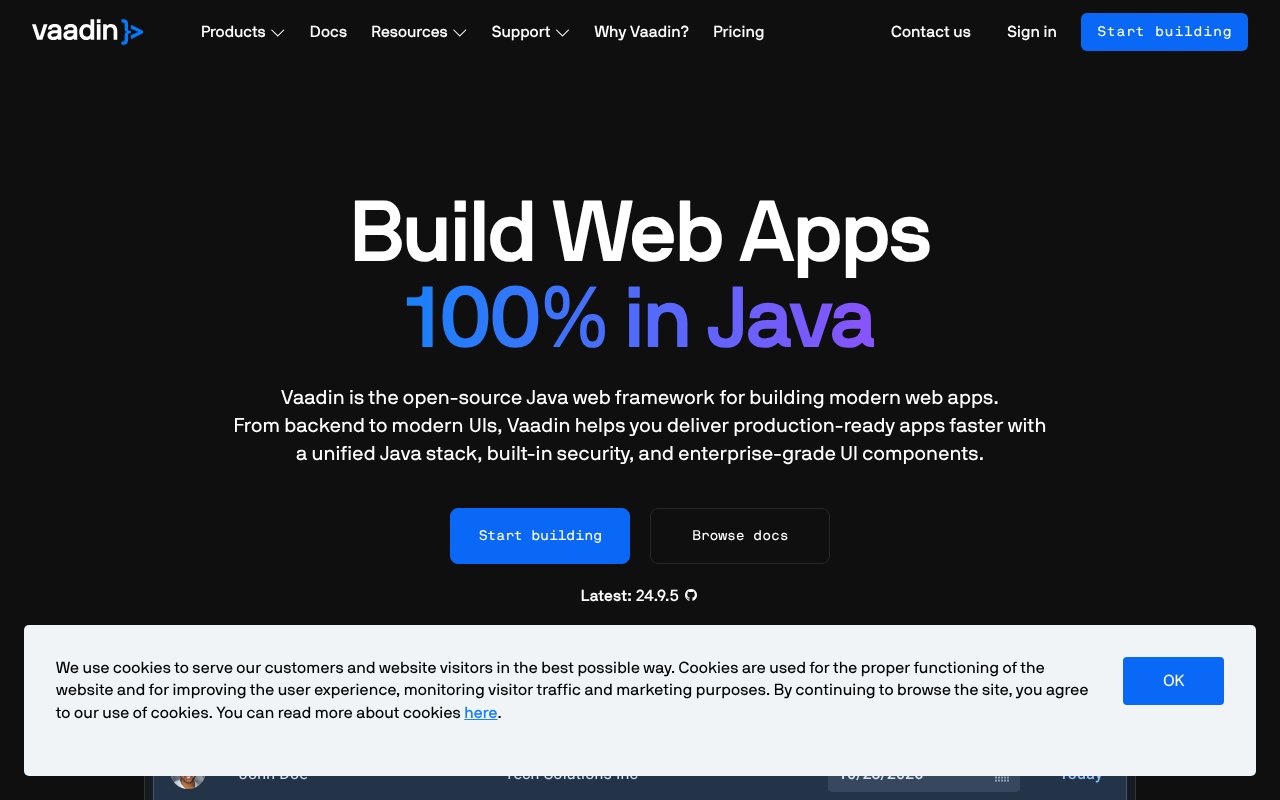
Task: Click Tech Solutions Inc company name
Action: tap(571, 774)
